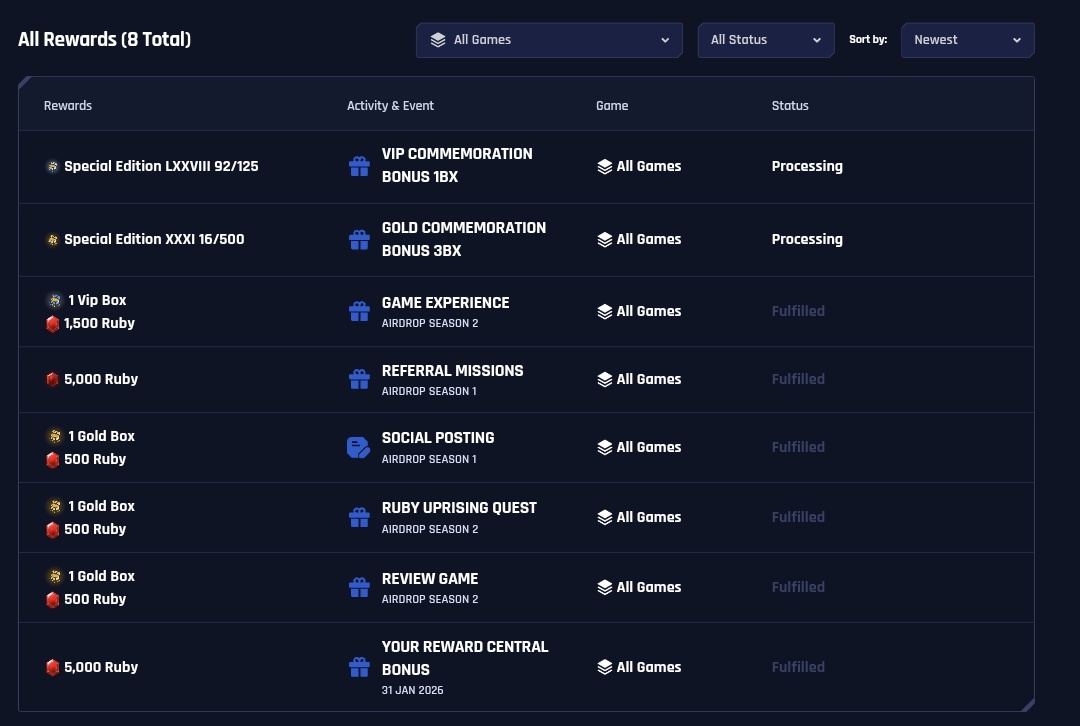Click ruby gem in Reward Central Bonus row
Image resolution: width=1080 pixels, height=726 pixels.
tap(52, 667)
